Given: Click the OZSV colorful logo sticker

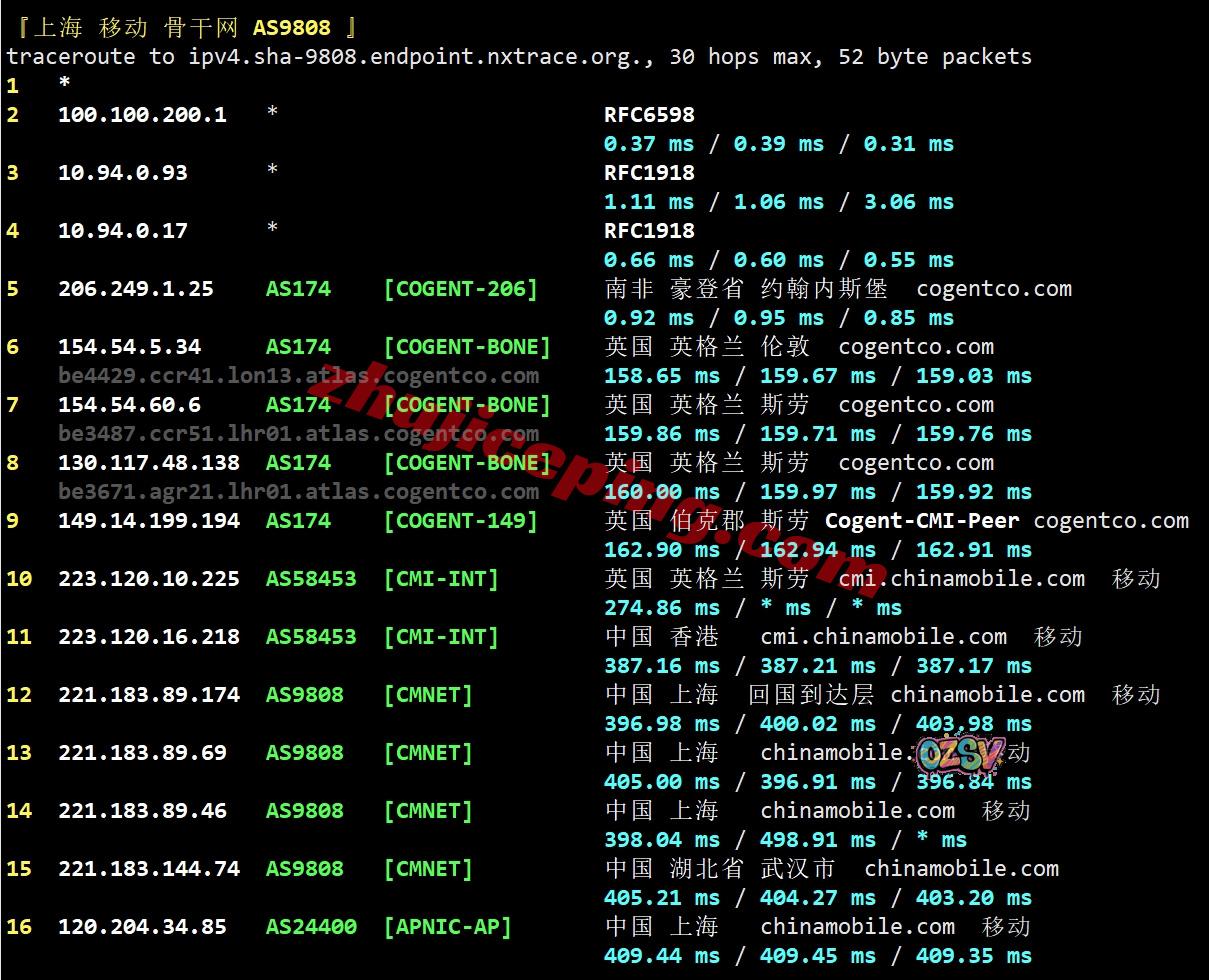Looking at the screenshot, I should (959, 756).
